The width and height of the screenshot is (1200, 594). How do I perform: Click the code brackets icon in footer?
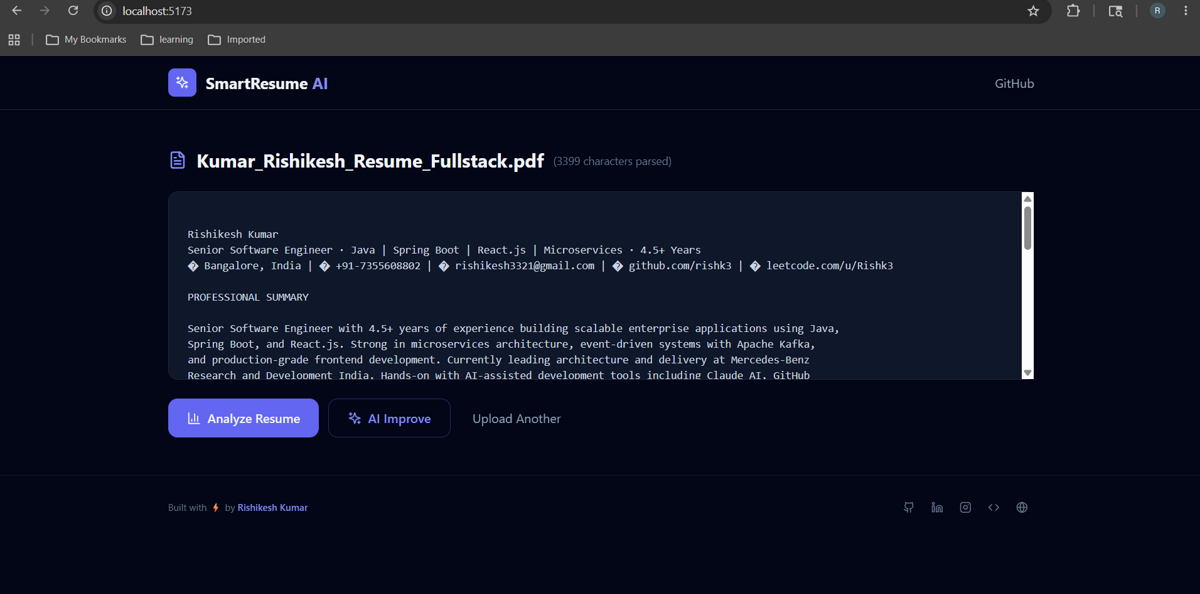point(994,508)
